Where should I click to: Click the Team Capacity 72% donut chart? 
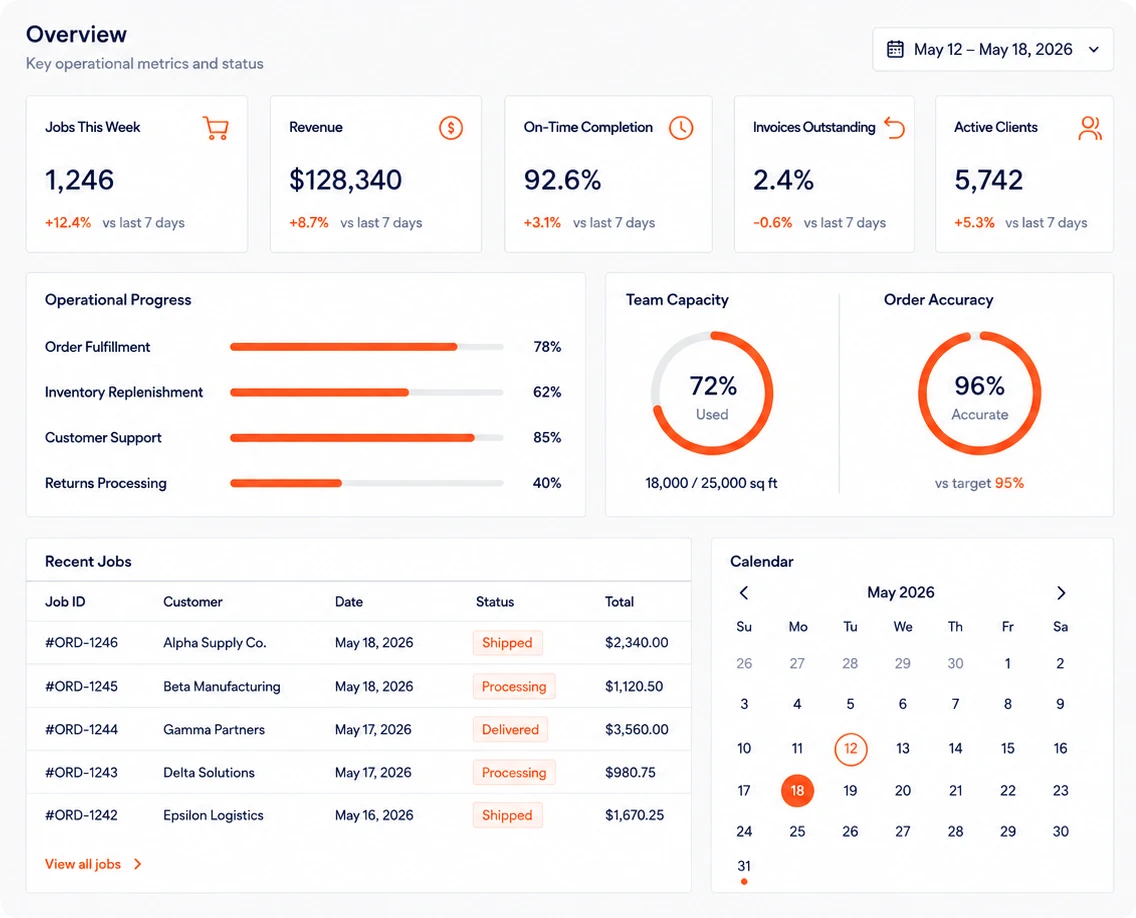point(712,393)
